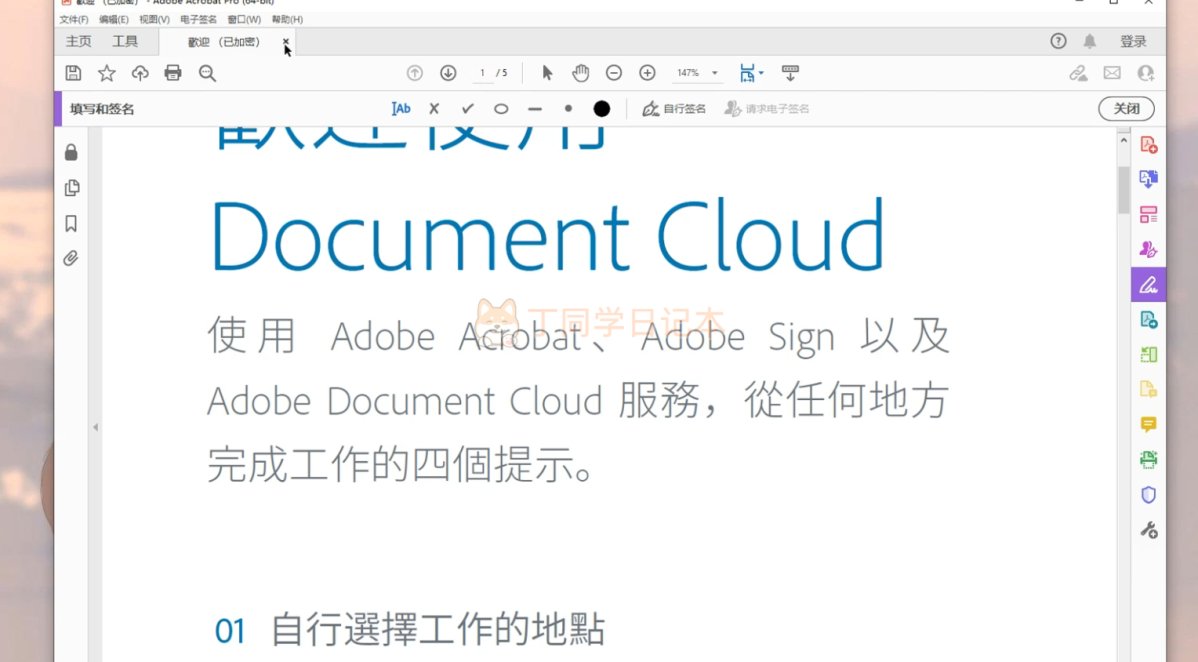
Task: Click the 登录 sign-in link
Action: point(1133,42)
